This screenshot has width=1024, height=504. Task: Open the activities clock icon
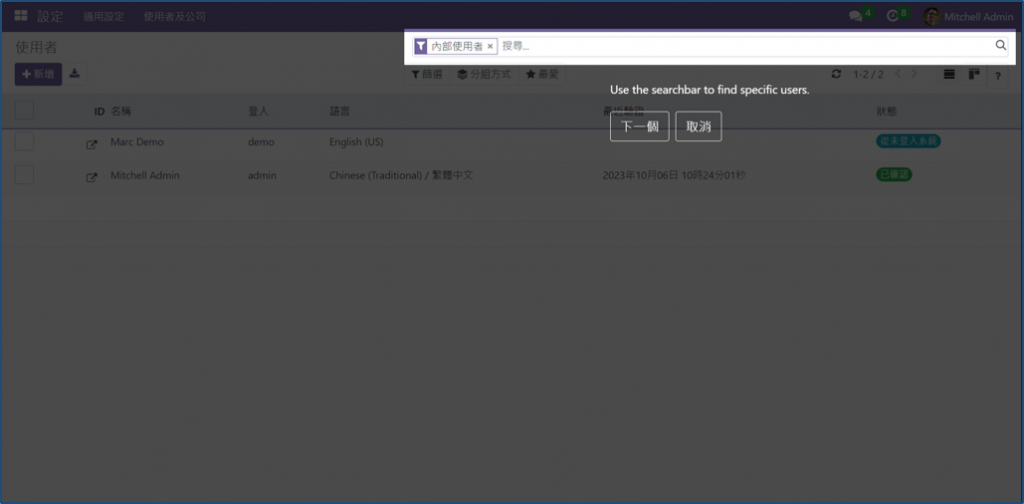[x=893, y=16]
